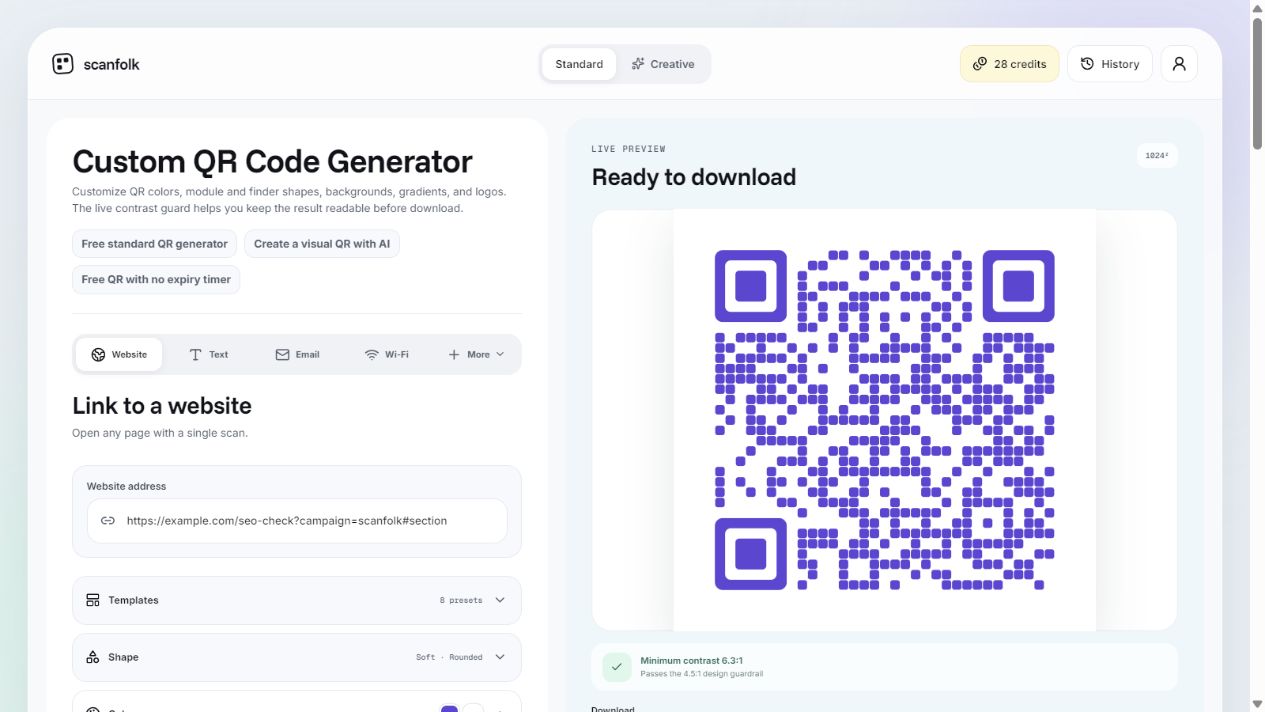Click the scrollbar down arrow
The image size is (1265, 712).
coord(1257,704)
